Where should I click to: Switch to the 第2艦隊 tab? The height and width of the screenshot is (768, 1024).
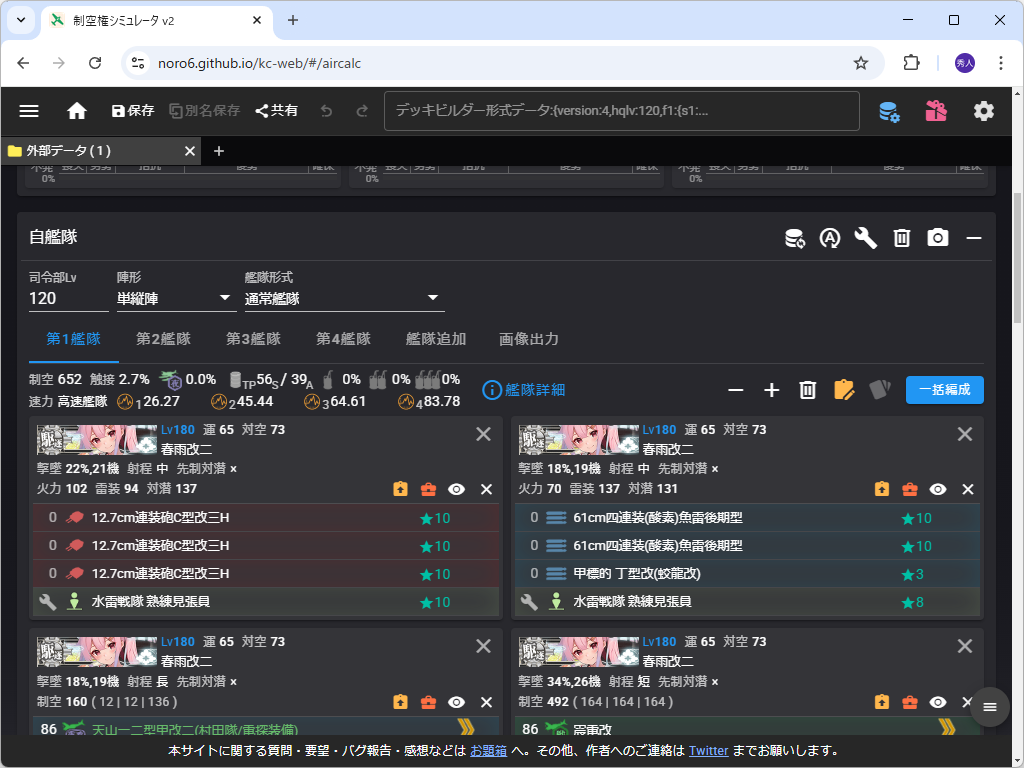[x=163, y=339]
